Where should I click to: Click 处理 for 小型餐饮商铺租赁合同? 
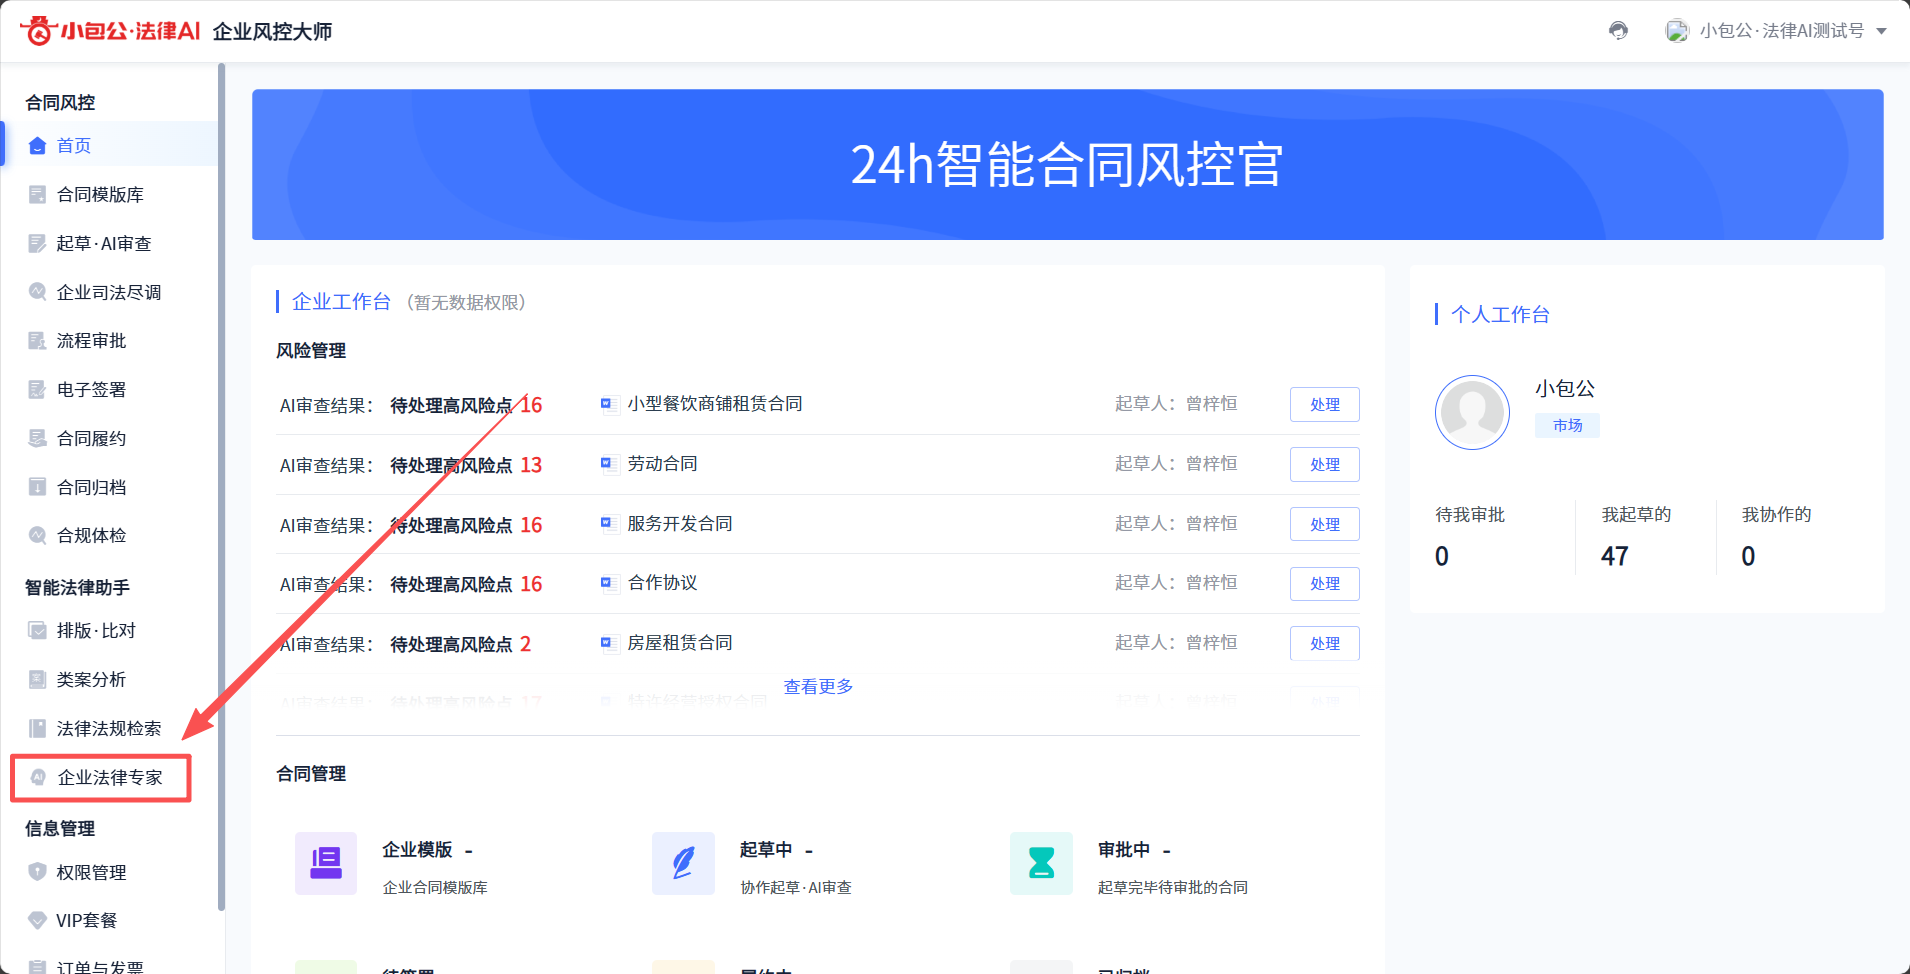[x=1324, y=405]
